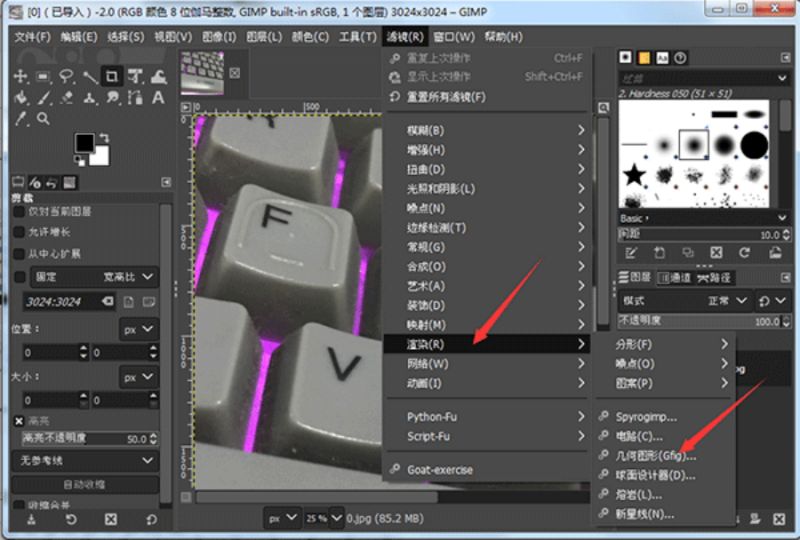Enable 允许增长 checkbox
The width and height of the screenshot is (800, 540).
tap(19, 232)
